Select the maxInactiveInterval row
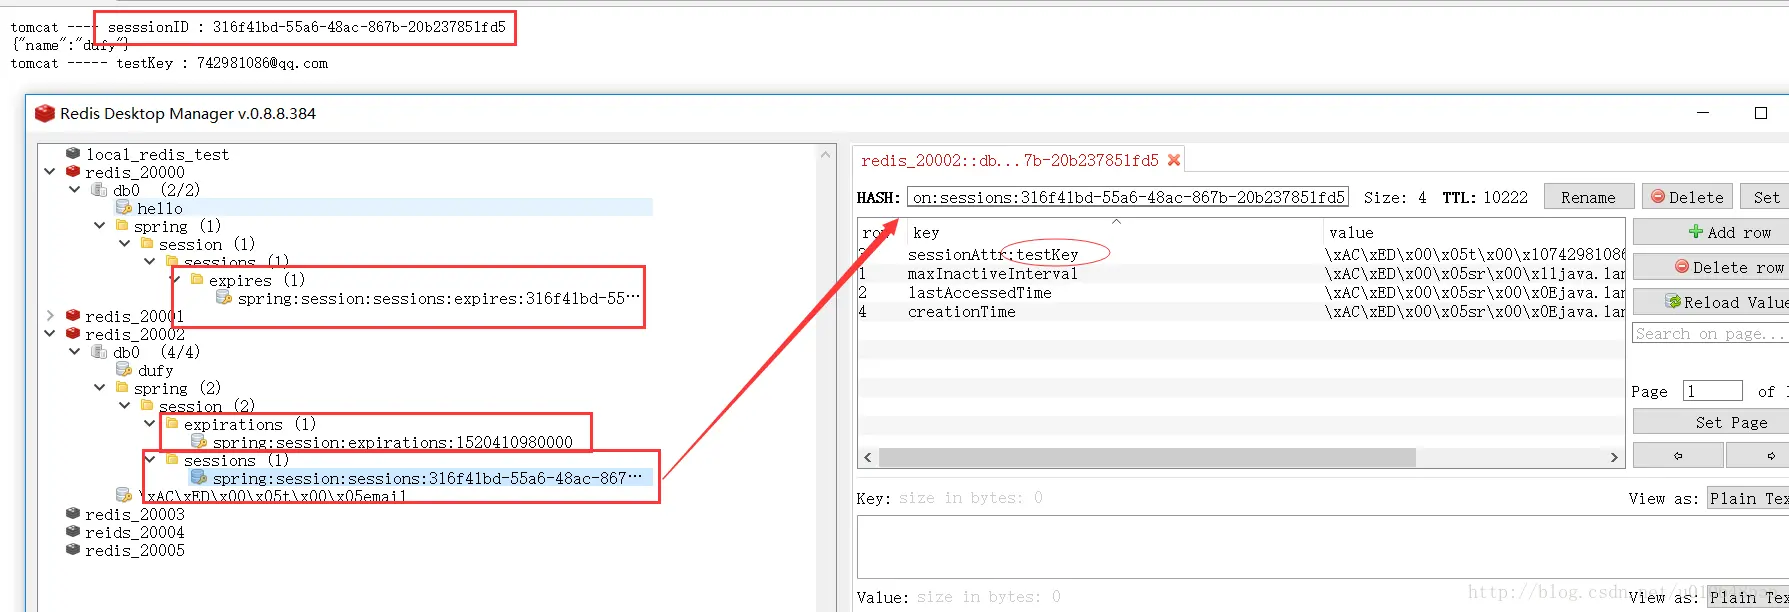The height and width of the screenshot is (612, 1789). point(1241,273)
